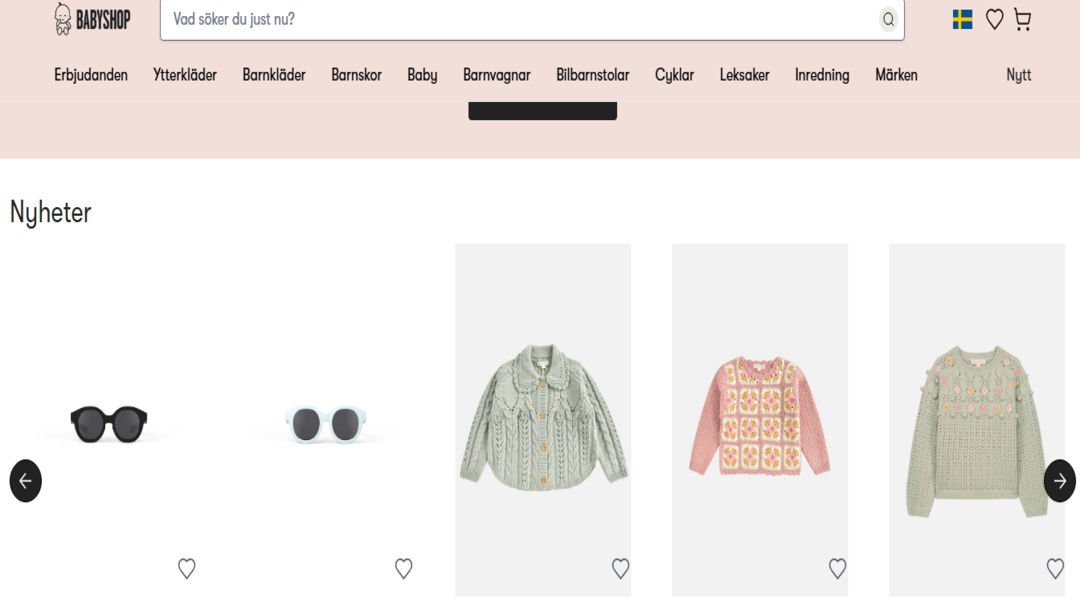Open the Barnvagnar menu

pyautogui.click(x=497, y=75)
